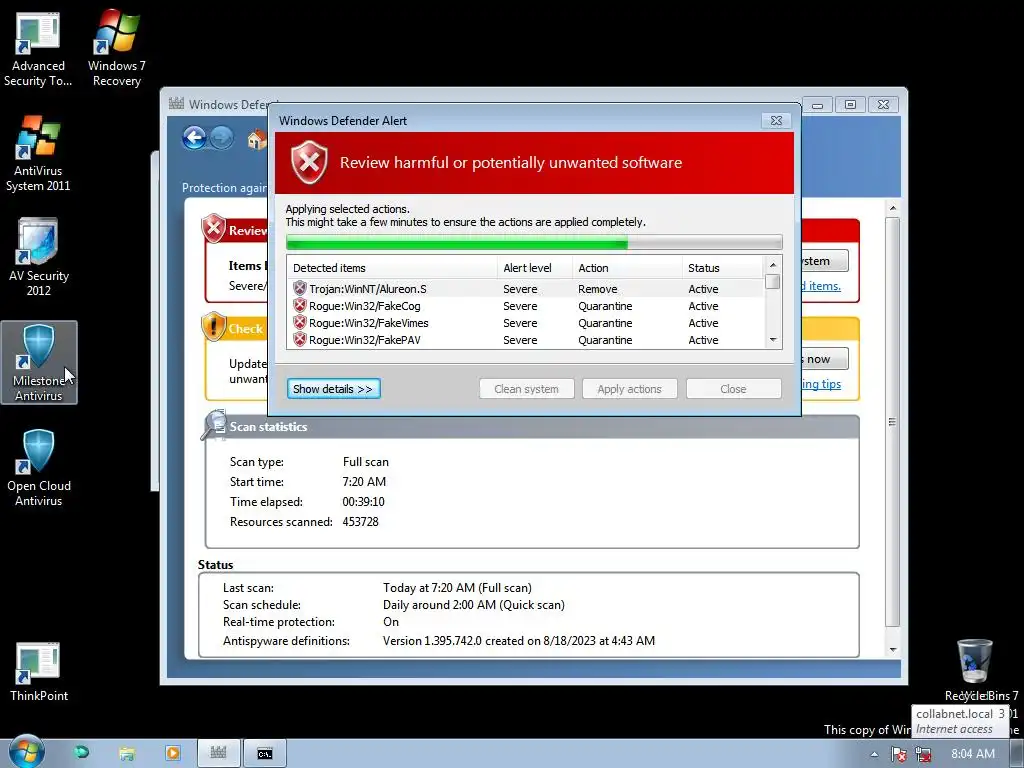Click the 'Full scan' scan type value
Image resolution: width=1024 pixels, height=768 pixels.
(x=366, y=462)
